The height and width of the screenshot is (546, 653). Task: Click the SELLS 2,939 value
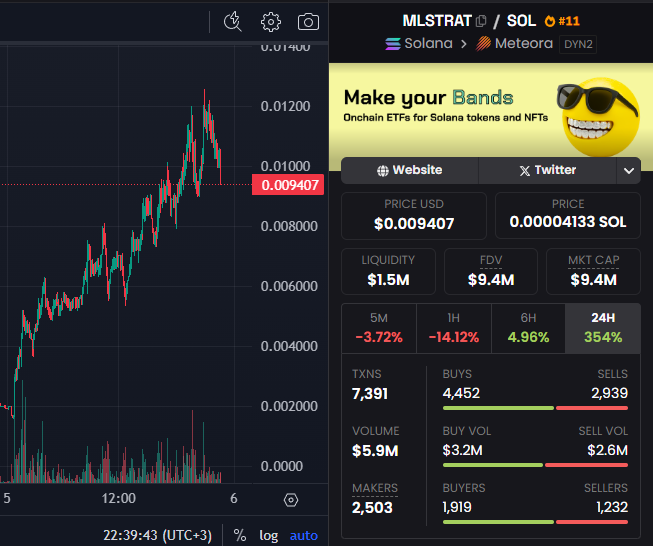(x=609, y=393)
